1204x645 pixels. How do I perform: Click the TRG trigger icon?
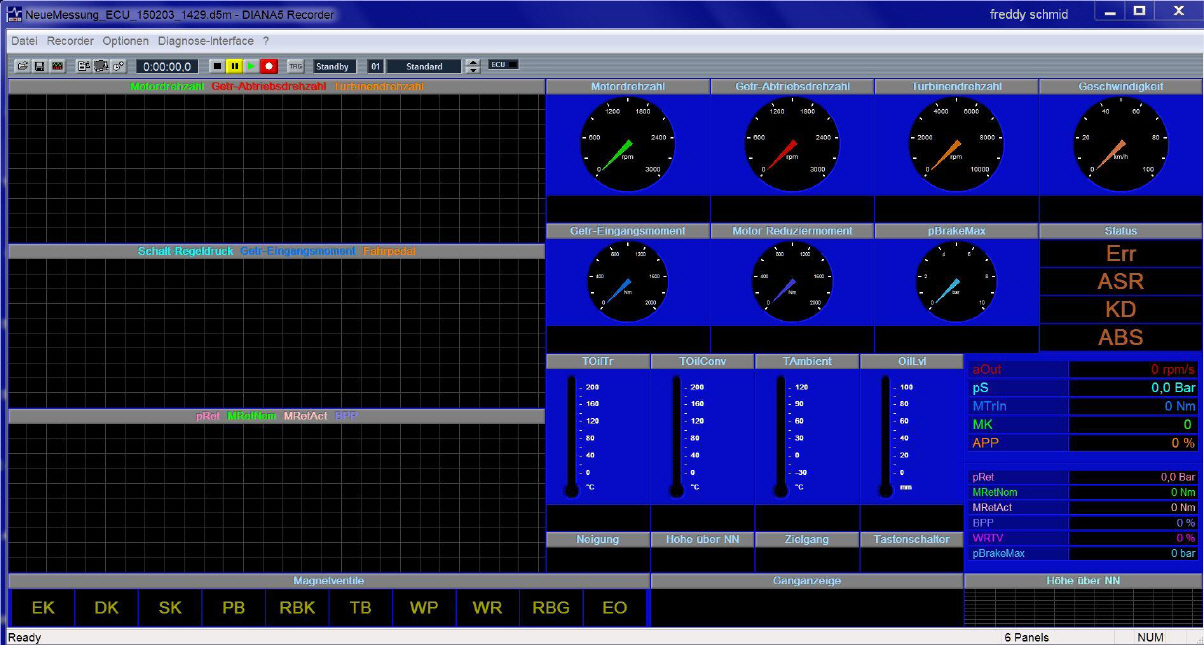pyautogui.click(x=295, y=66)
